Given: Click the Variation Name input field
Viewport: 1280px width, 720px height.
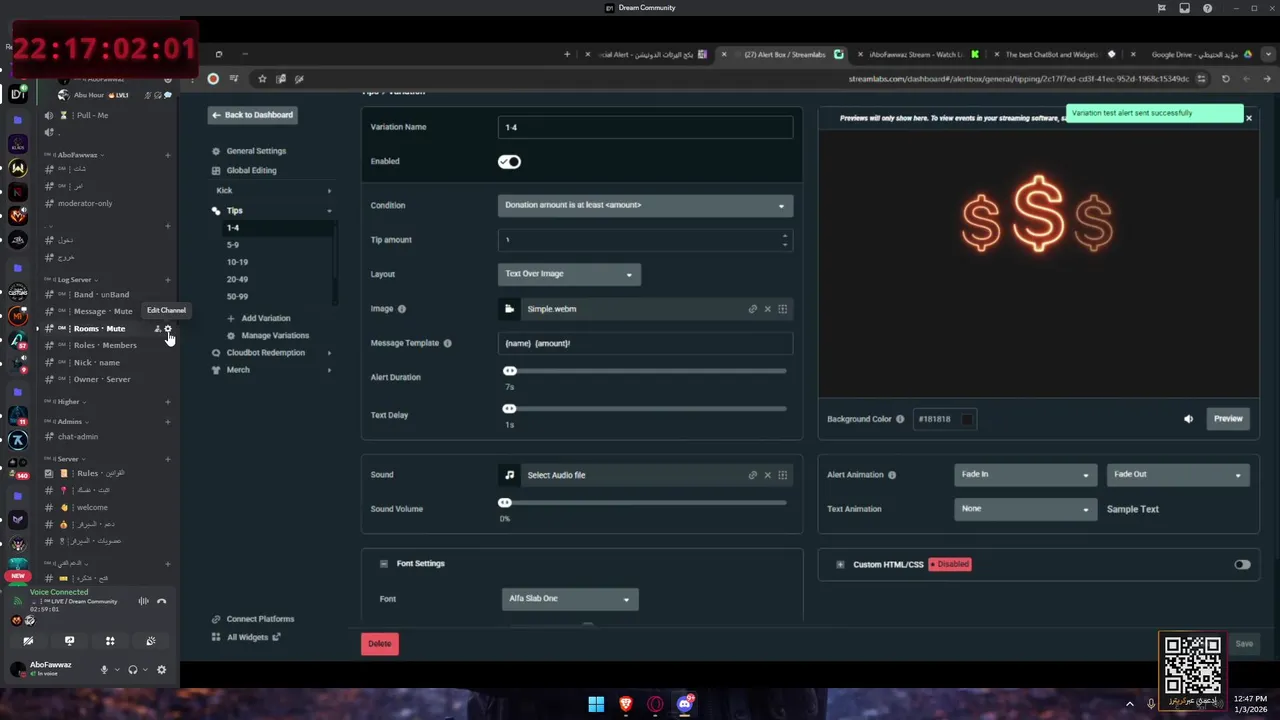Looking at the screenshot, I should pyautogui.click(x=645, y=127).
